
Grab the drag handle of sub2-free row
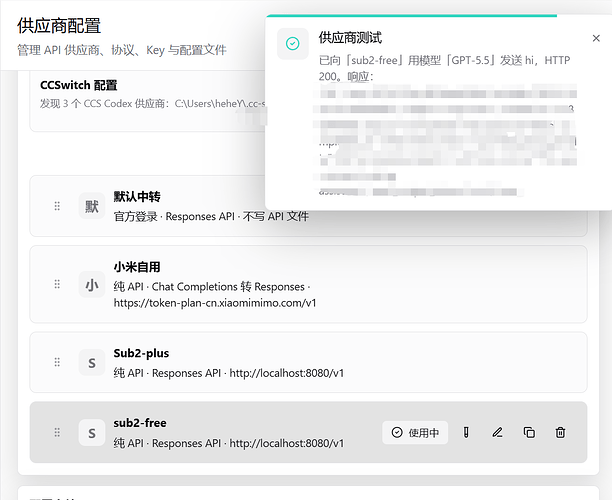tap(57, 432)
